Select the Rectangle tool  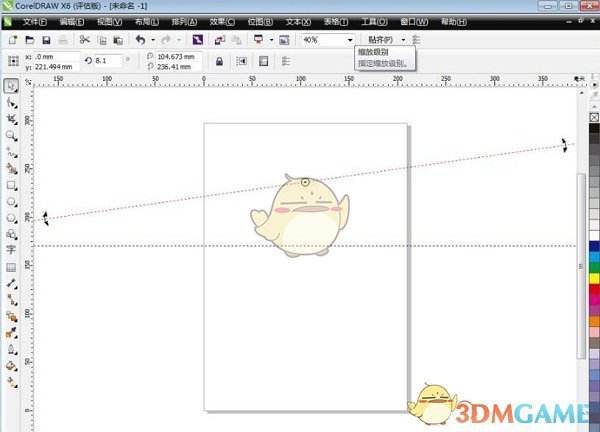[x=12, y=185]
